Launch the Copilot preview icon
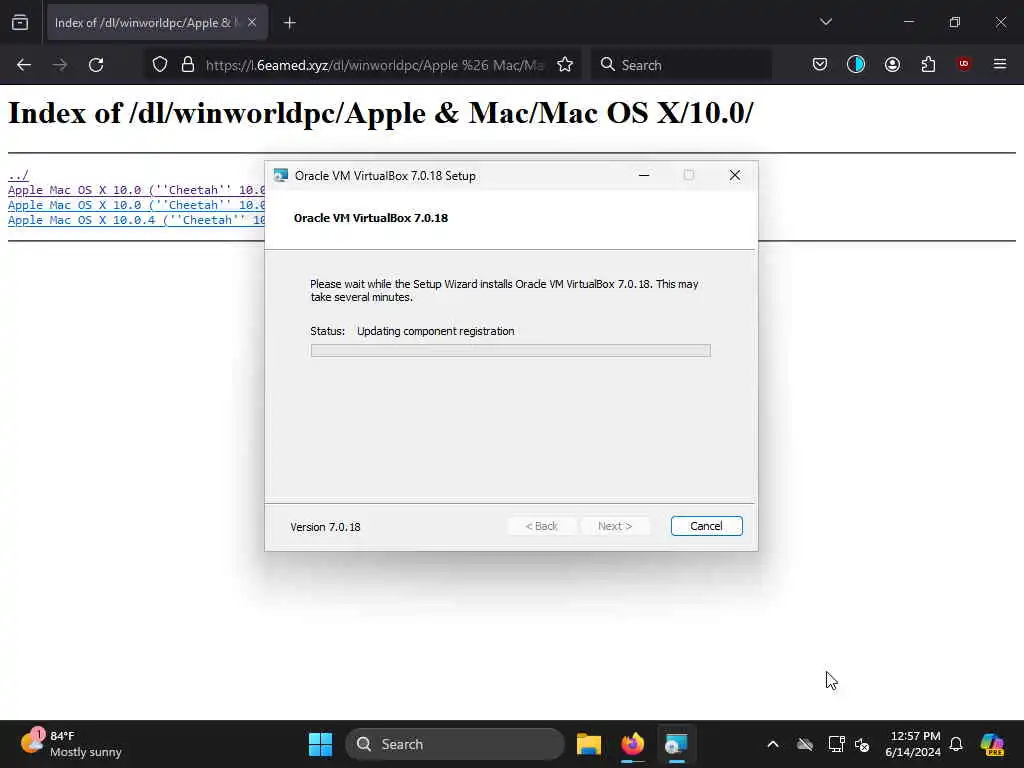The width and height of the screenshot is (1024, 768). (992, 744)
